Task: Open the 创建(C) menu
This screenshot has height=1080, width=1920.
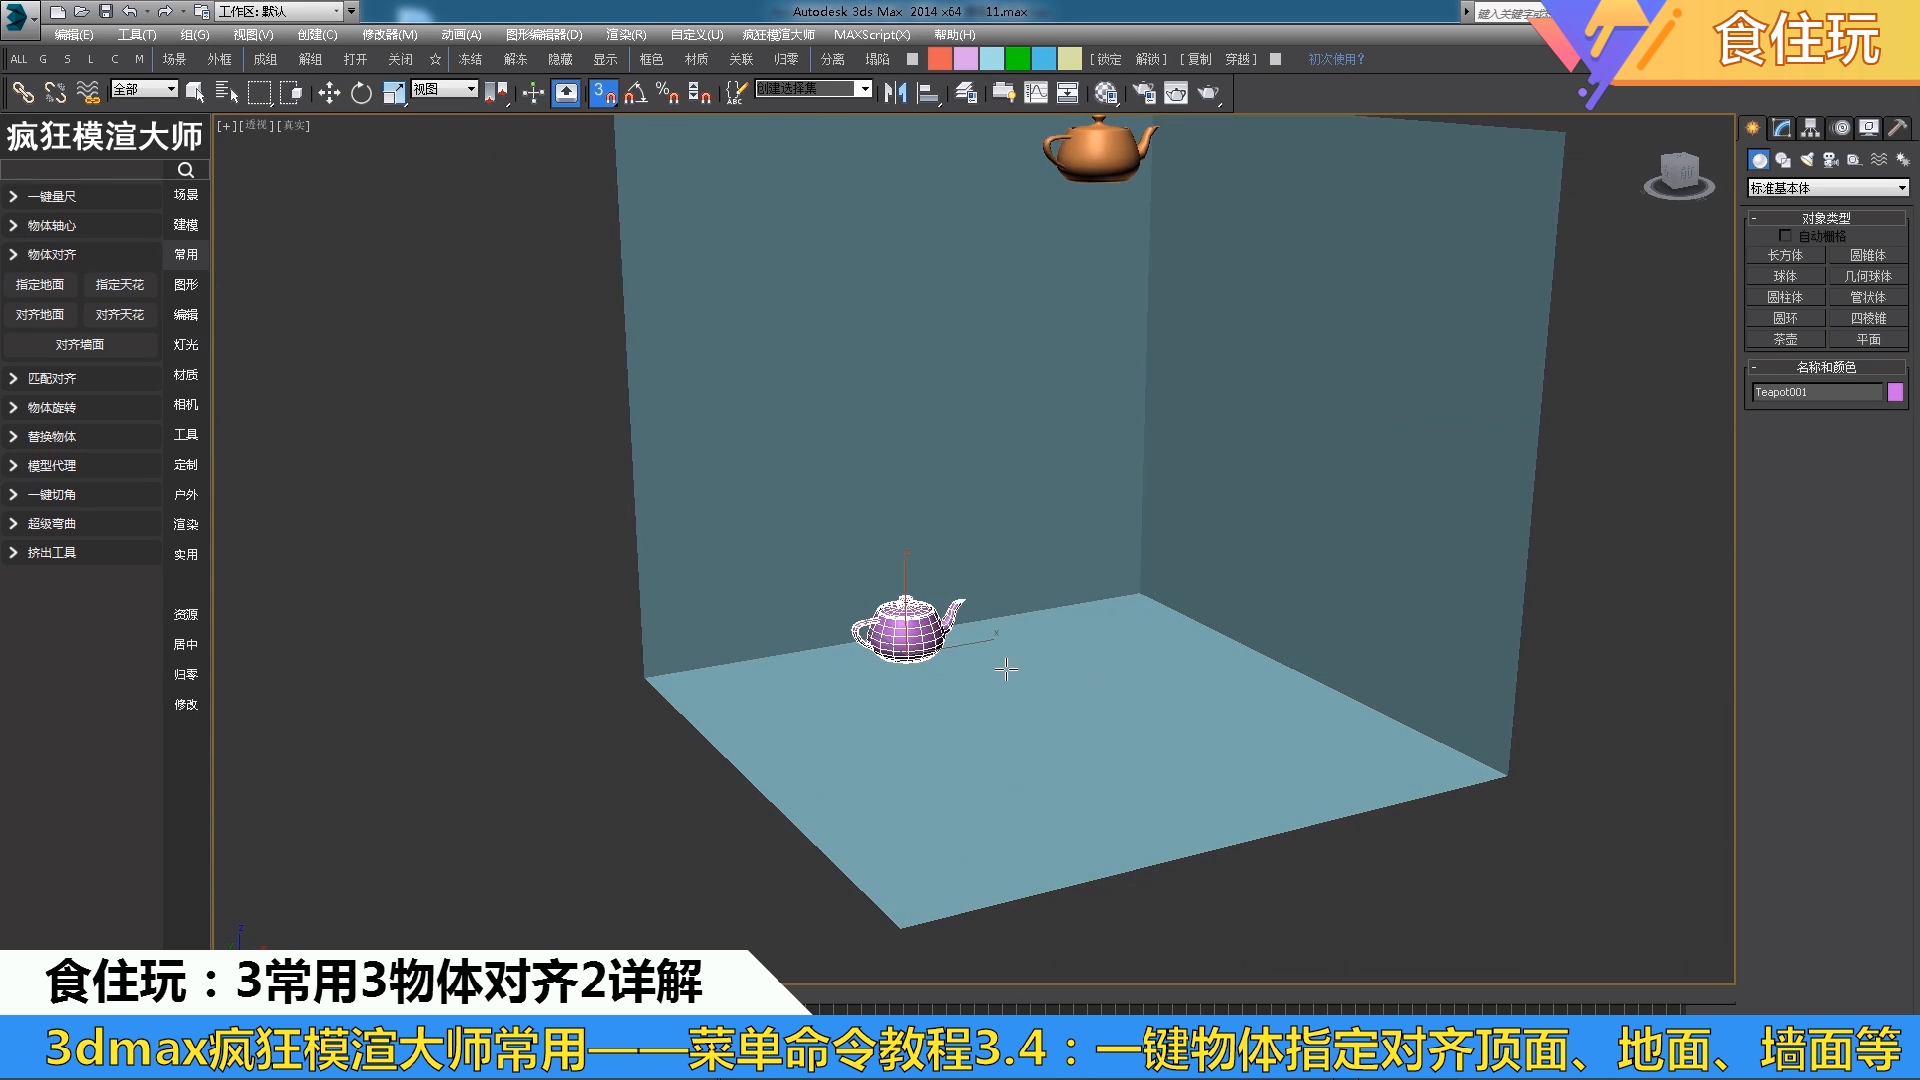Action: click(x=317, y=35)
